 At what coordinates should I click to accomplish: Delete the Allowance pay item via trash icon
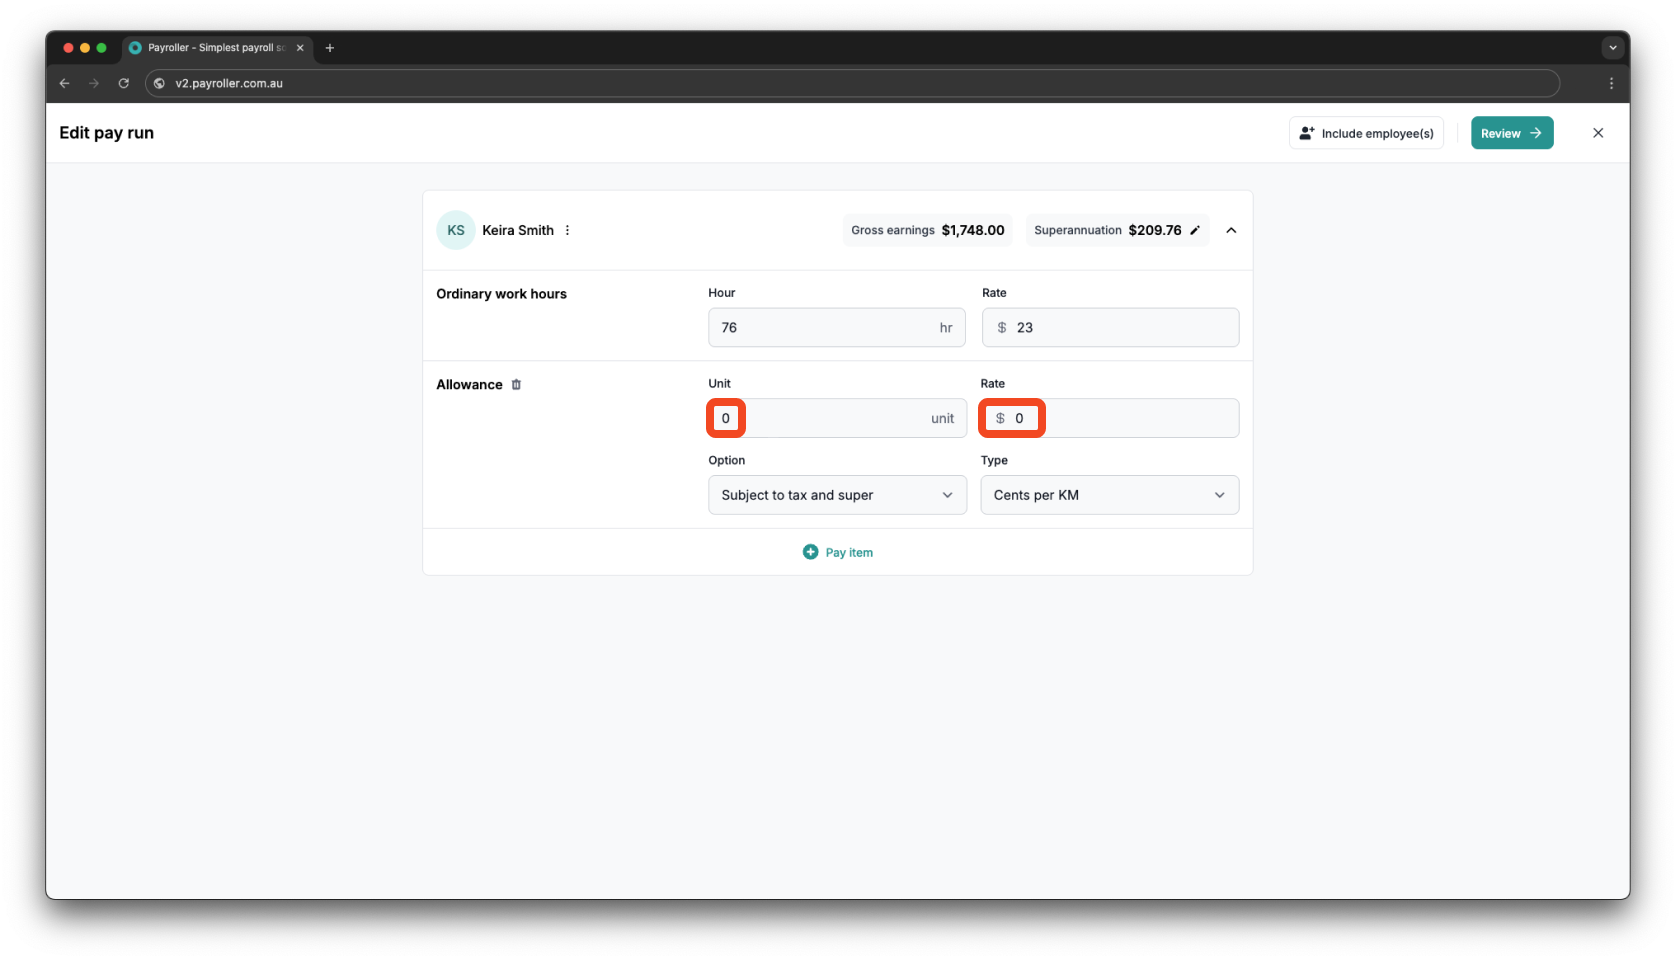pyautogui.click(x=516, y=385)
